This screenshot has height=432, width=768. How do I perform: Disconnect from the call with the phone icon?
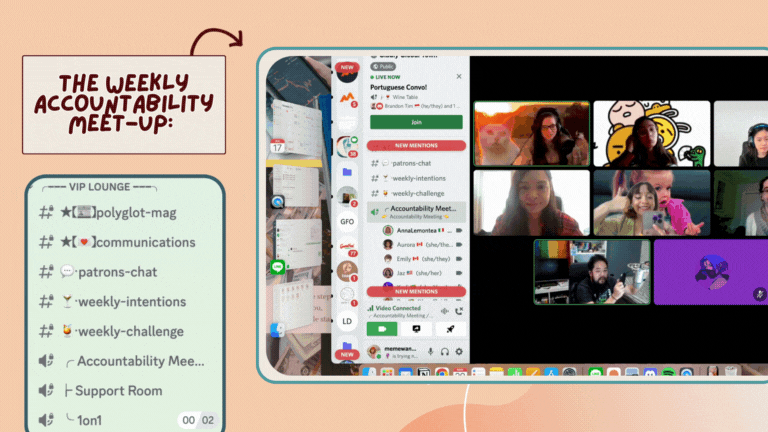(x=459, y=311)
